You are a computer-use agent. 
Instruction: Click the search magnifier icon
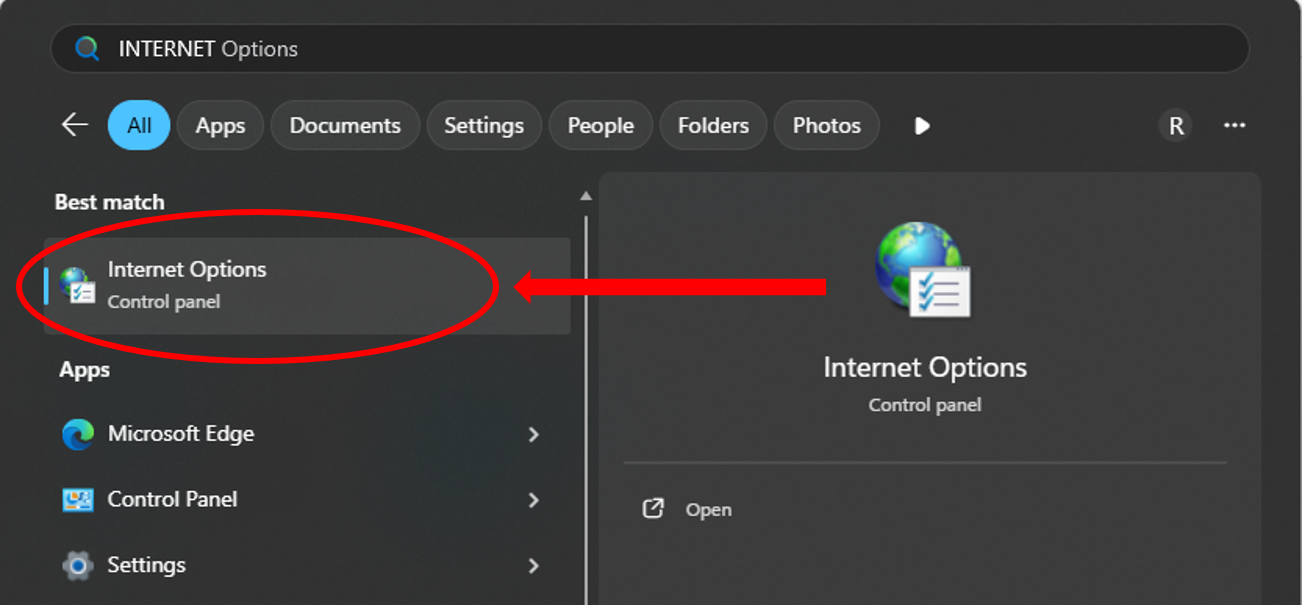coord(88,49)
